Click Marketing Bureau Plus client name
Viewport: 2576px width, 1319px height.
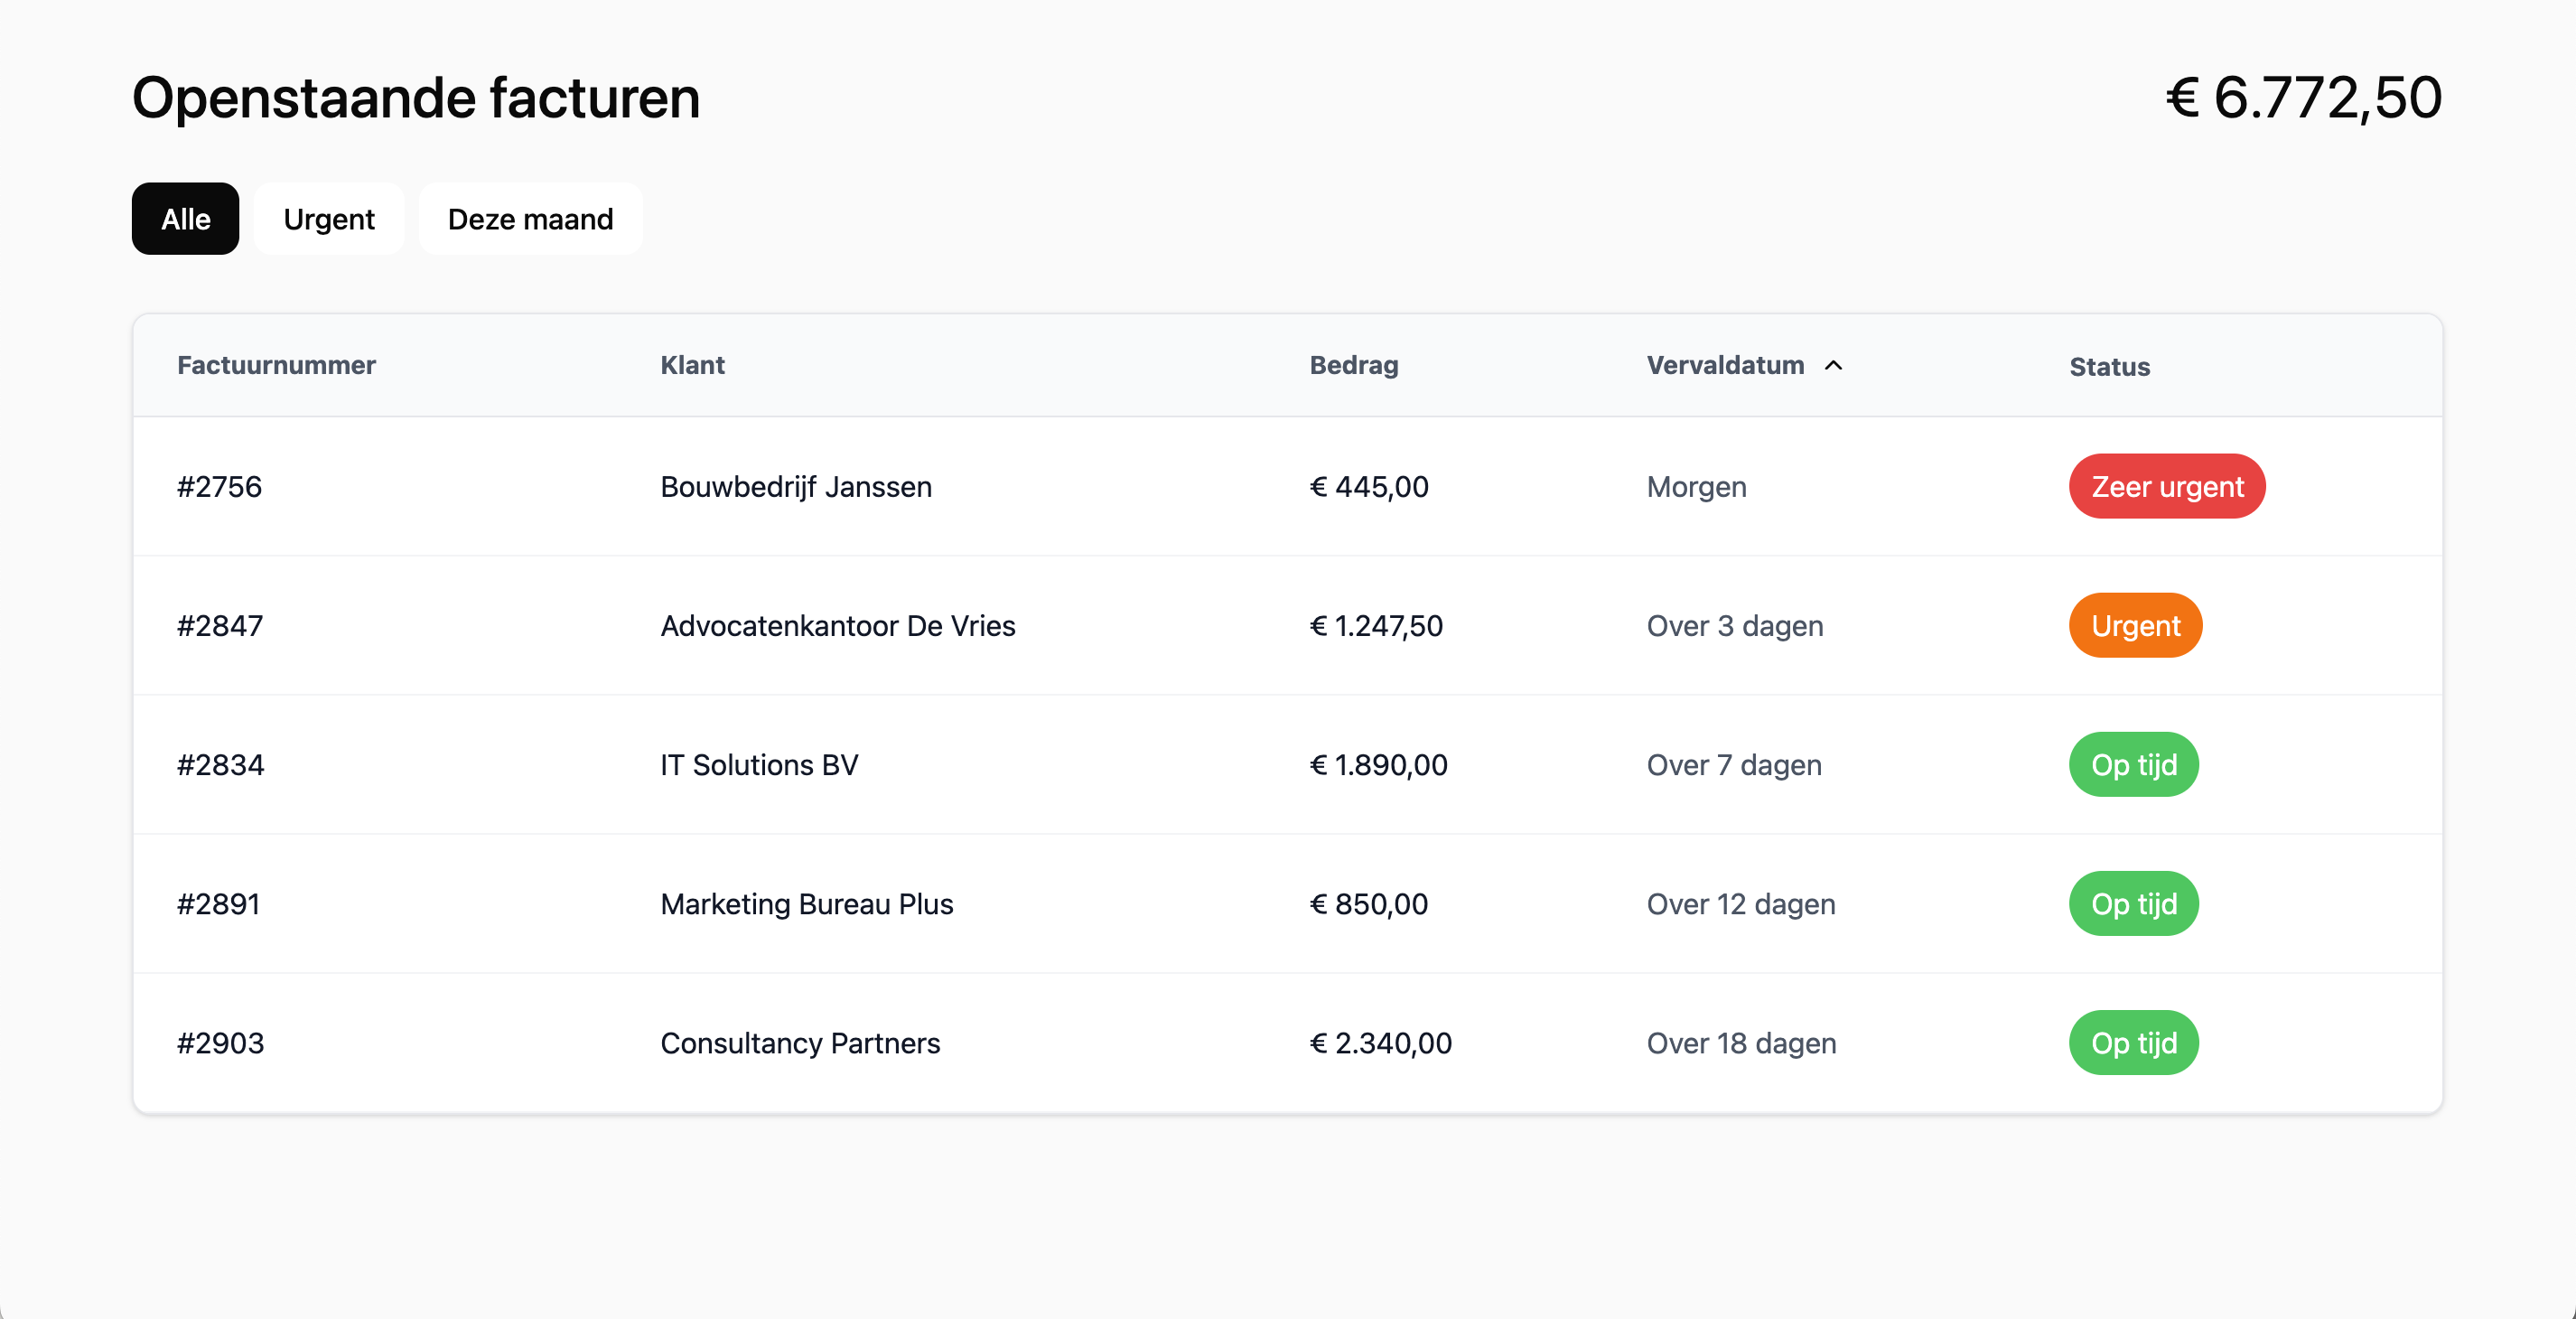(x=806, y=904)
